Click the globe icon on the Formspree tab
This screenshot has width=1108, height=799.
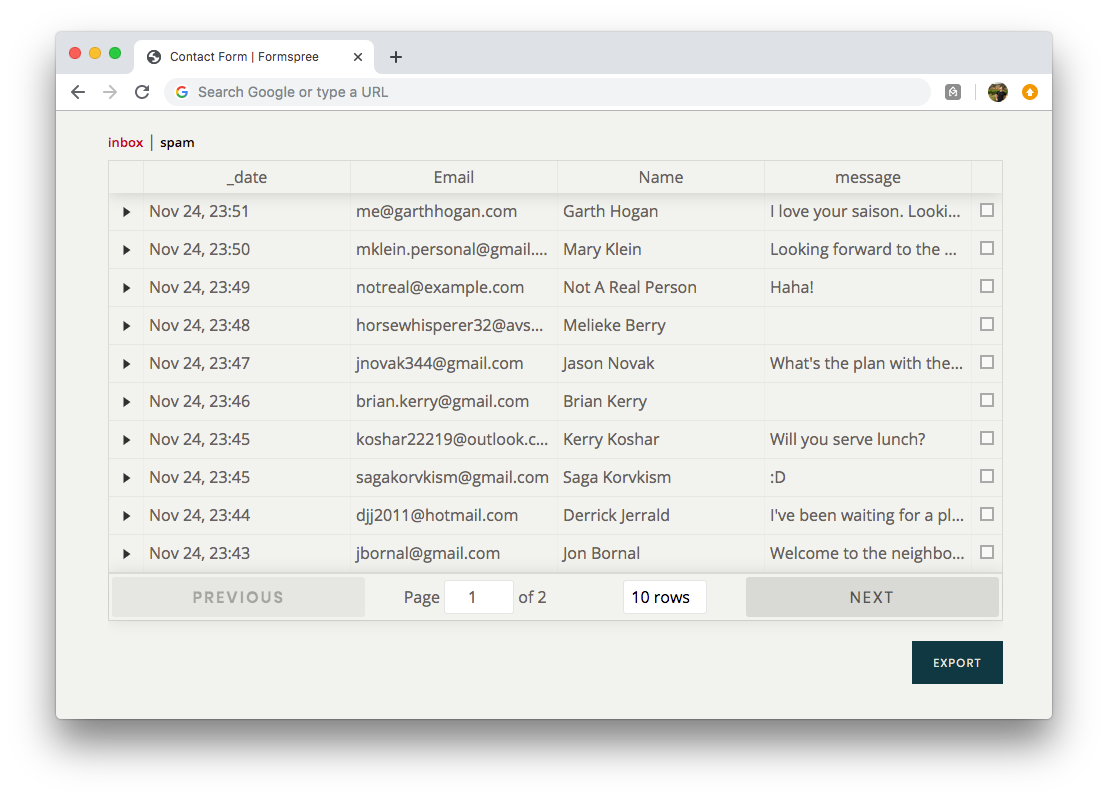(153, 57)
